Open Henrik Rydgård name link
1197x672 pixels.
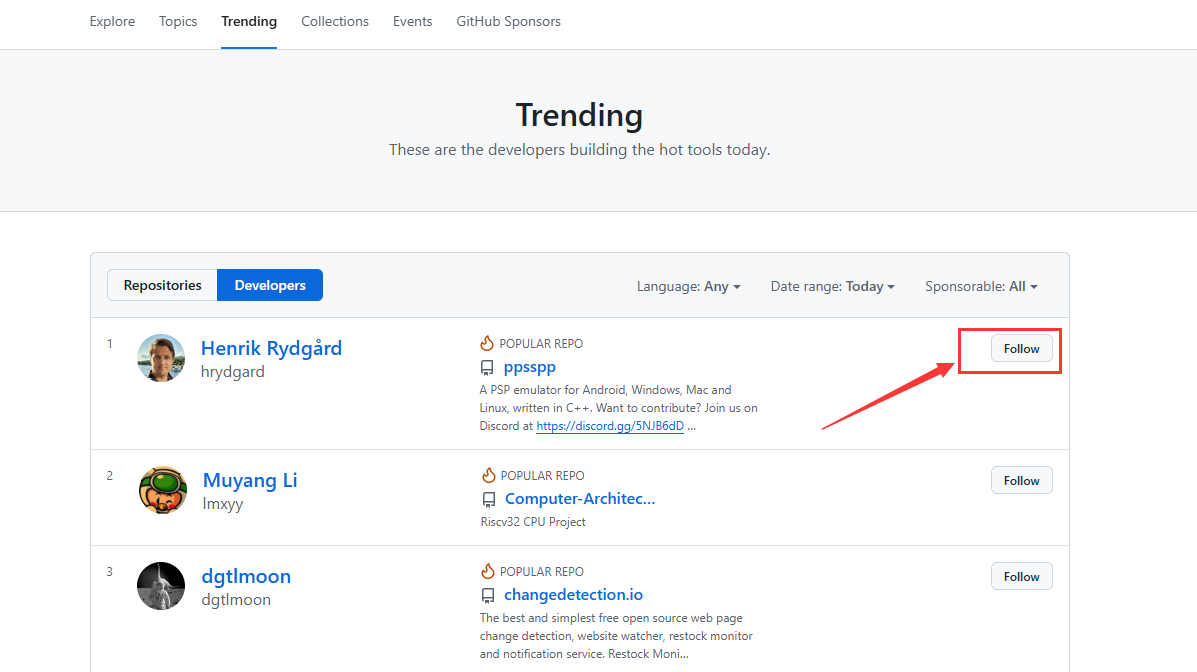271,348
